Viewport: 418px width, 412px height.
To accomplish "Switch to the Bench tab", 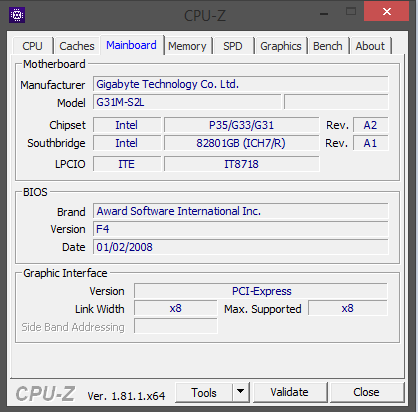I will [328, 46].
